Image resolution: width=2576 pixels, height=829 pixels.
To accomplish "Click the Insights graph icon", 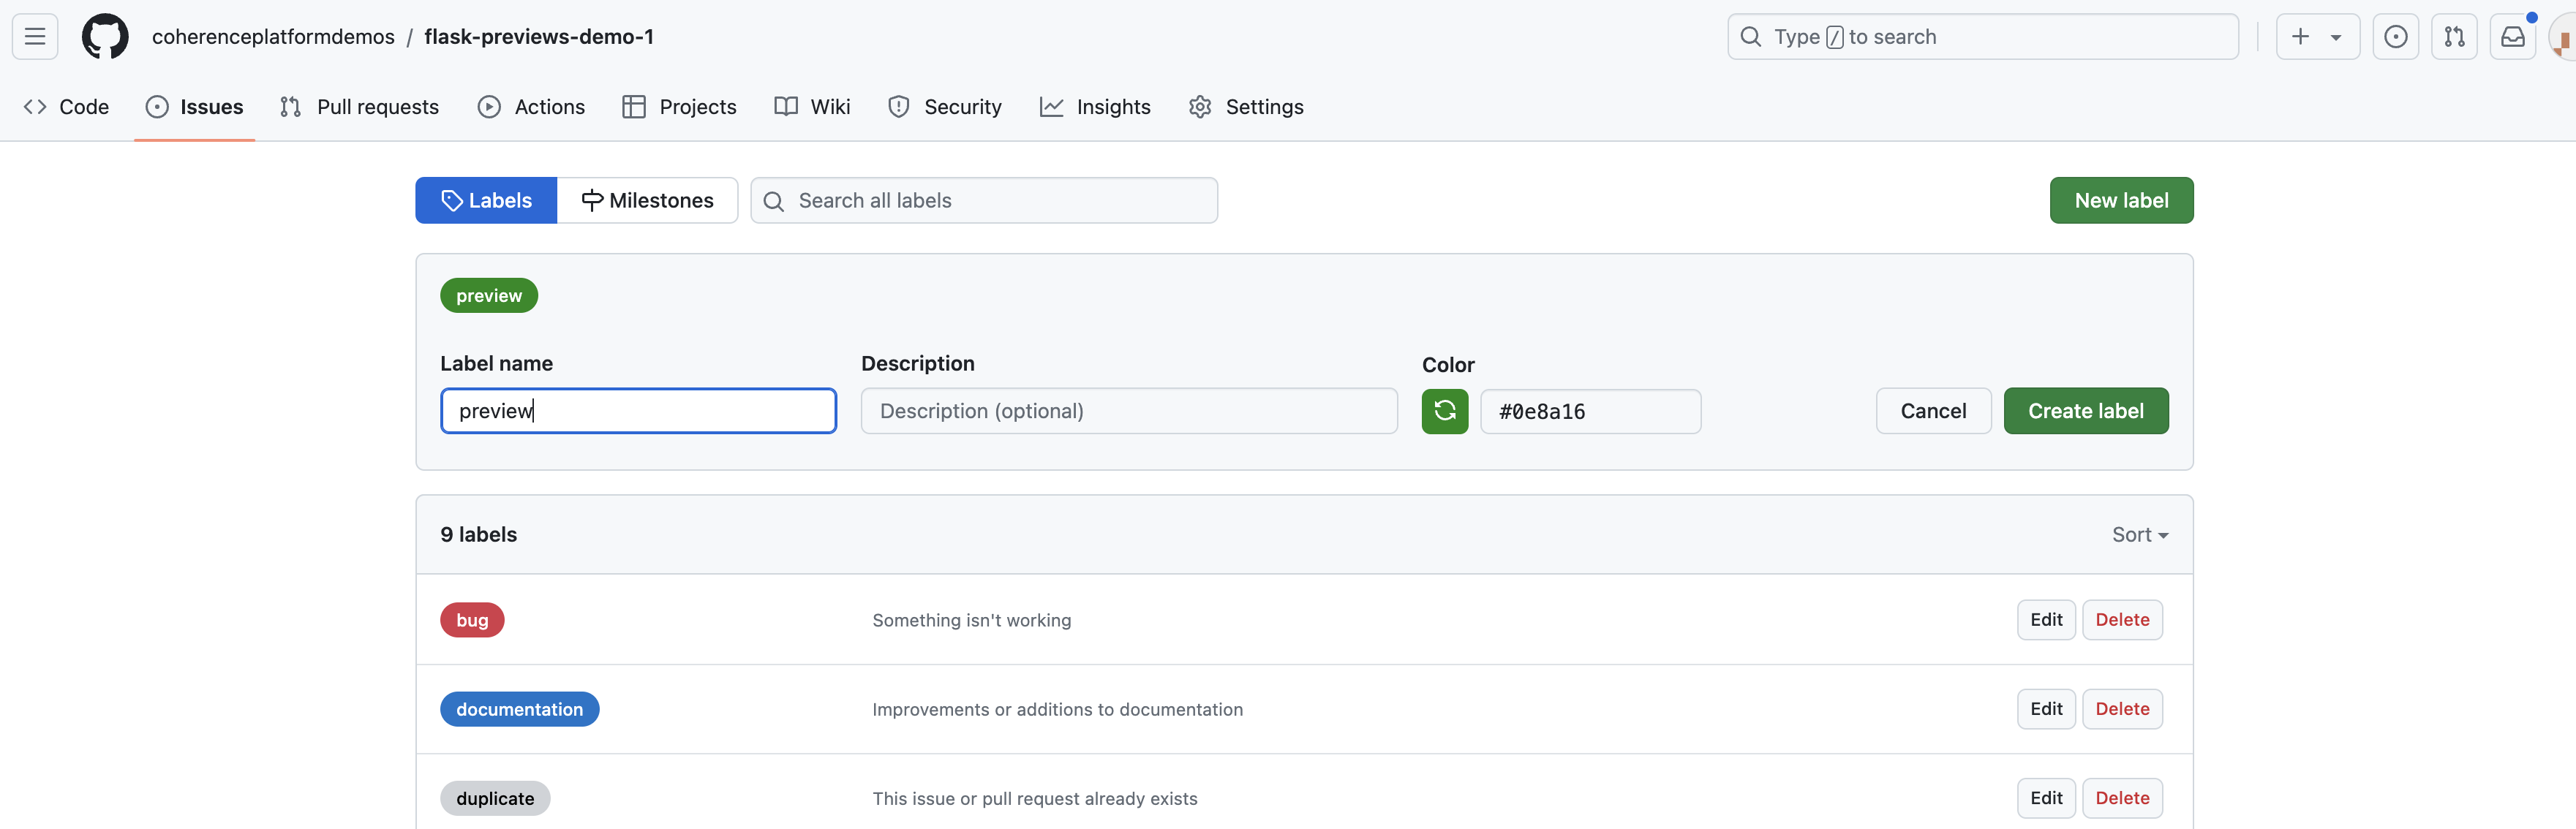I will tap(1050, 107).
